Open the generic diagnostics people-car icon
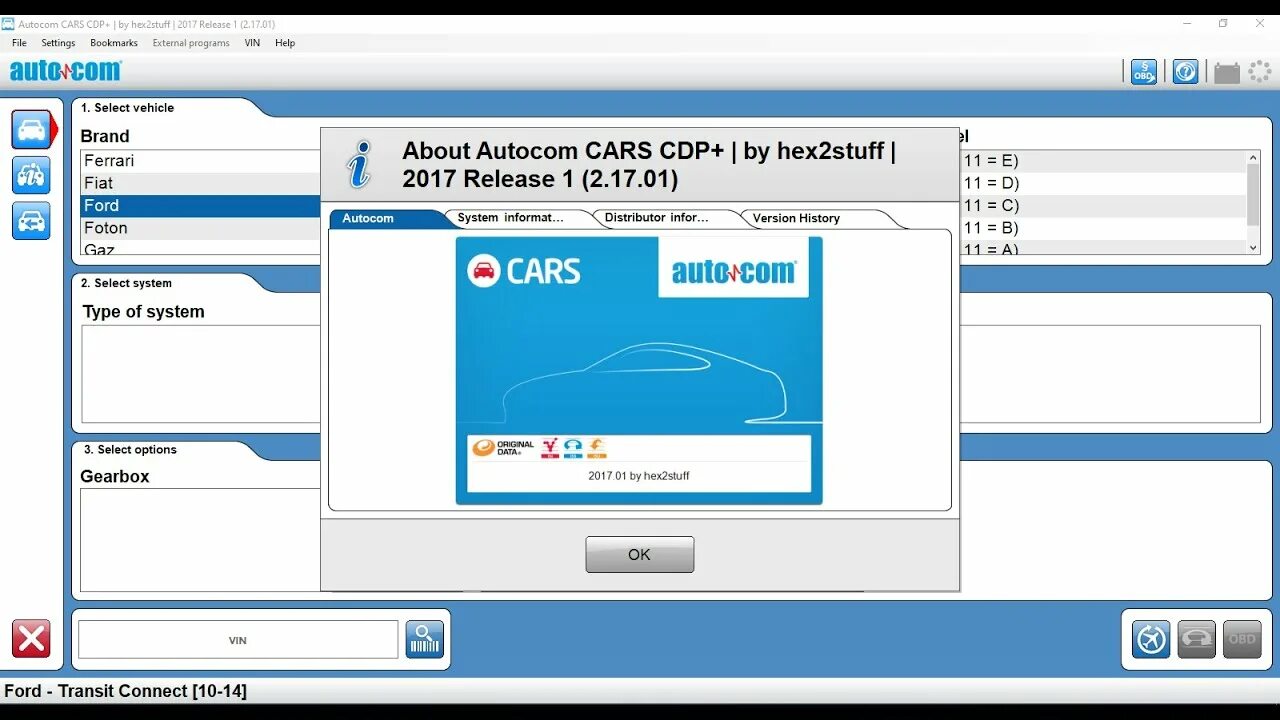 pyautogui.click(x=31, y=175)
